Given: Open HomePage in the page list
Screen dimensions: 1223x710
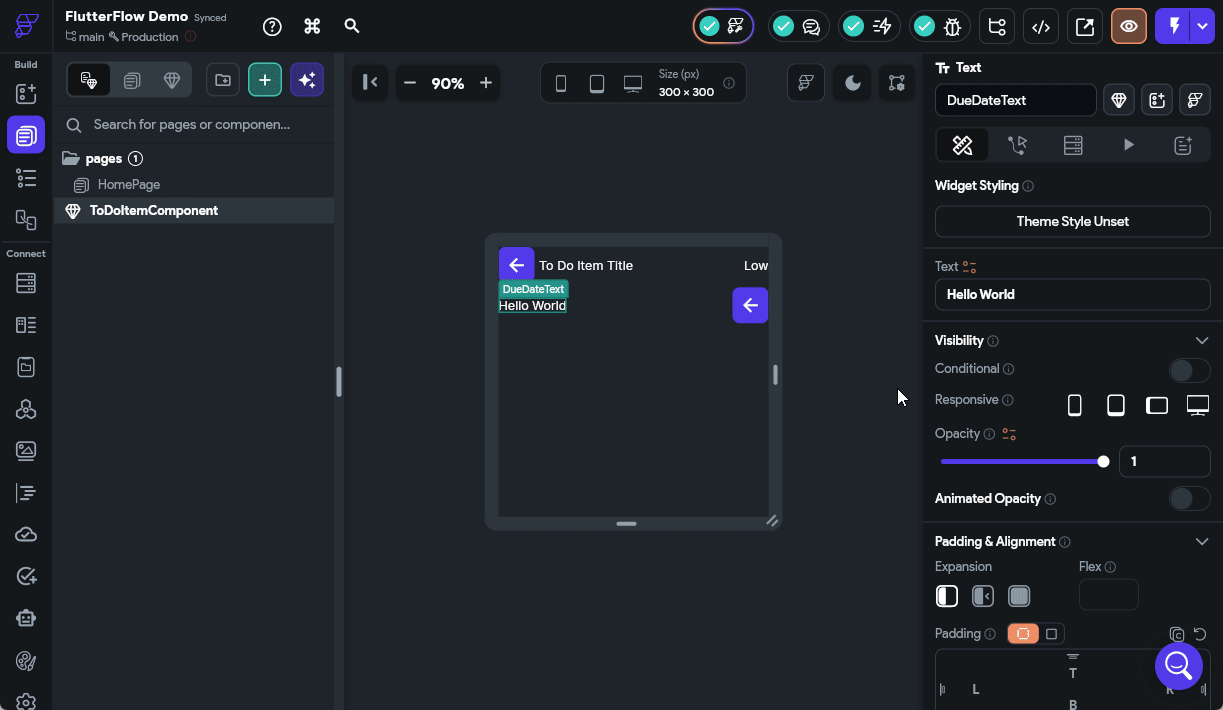Looking at the screenshot, I should click(x=128, y=185).
